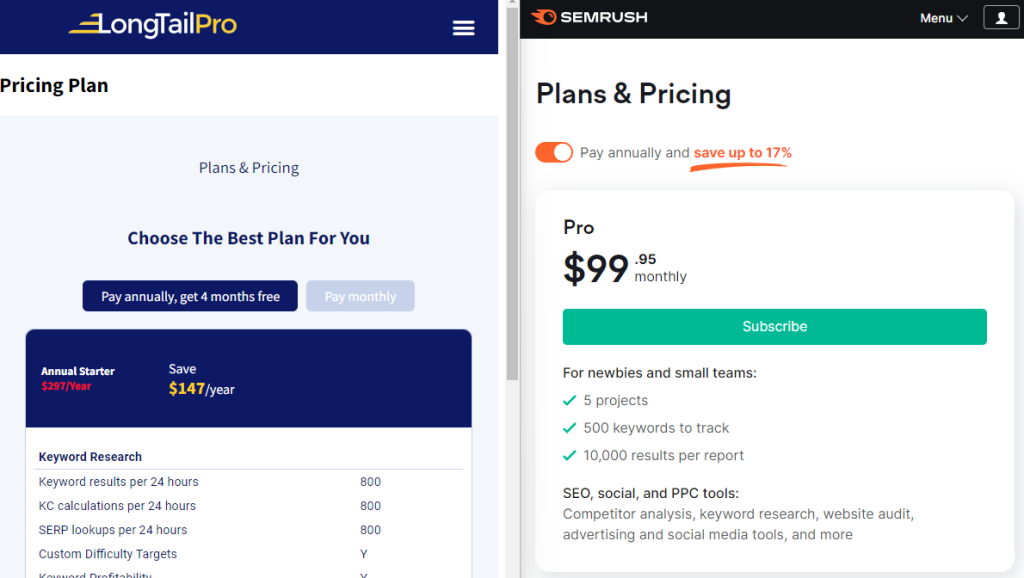Open the Semrush user account icon
This screenshot has width=1024, height=578.
pos(1000,18)
